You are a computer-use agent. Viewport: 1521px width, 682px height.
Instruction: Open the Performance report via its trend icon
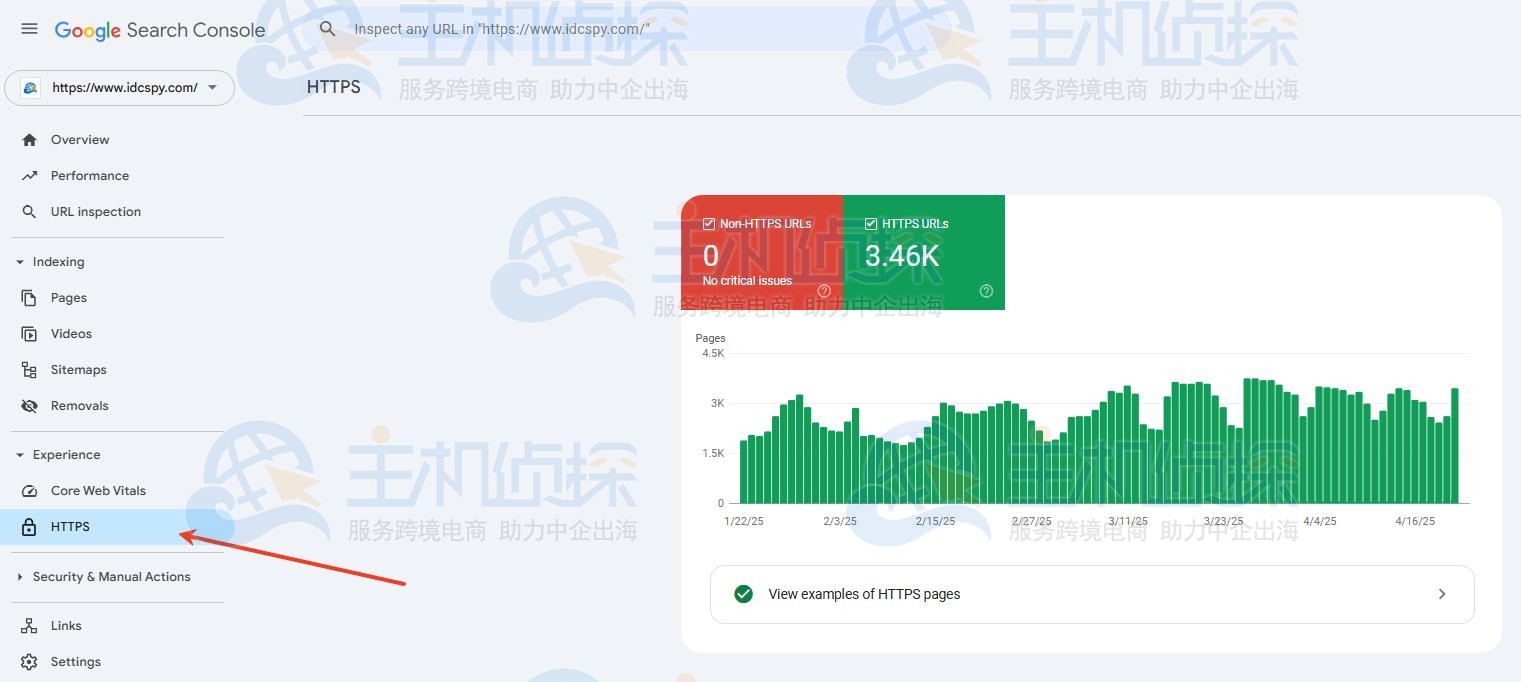coord(30,175)
